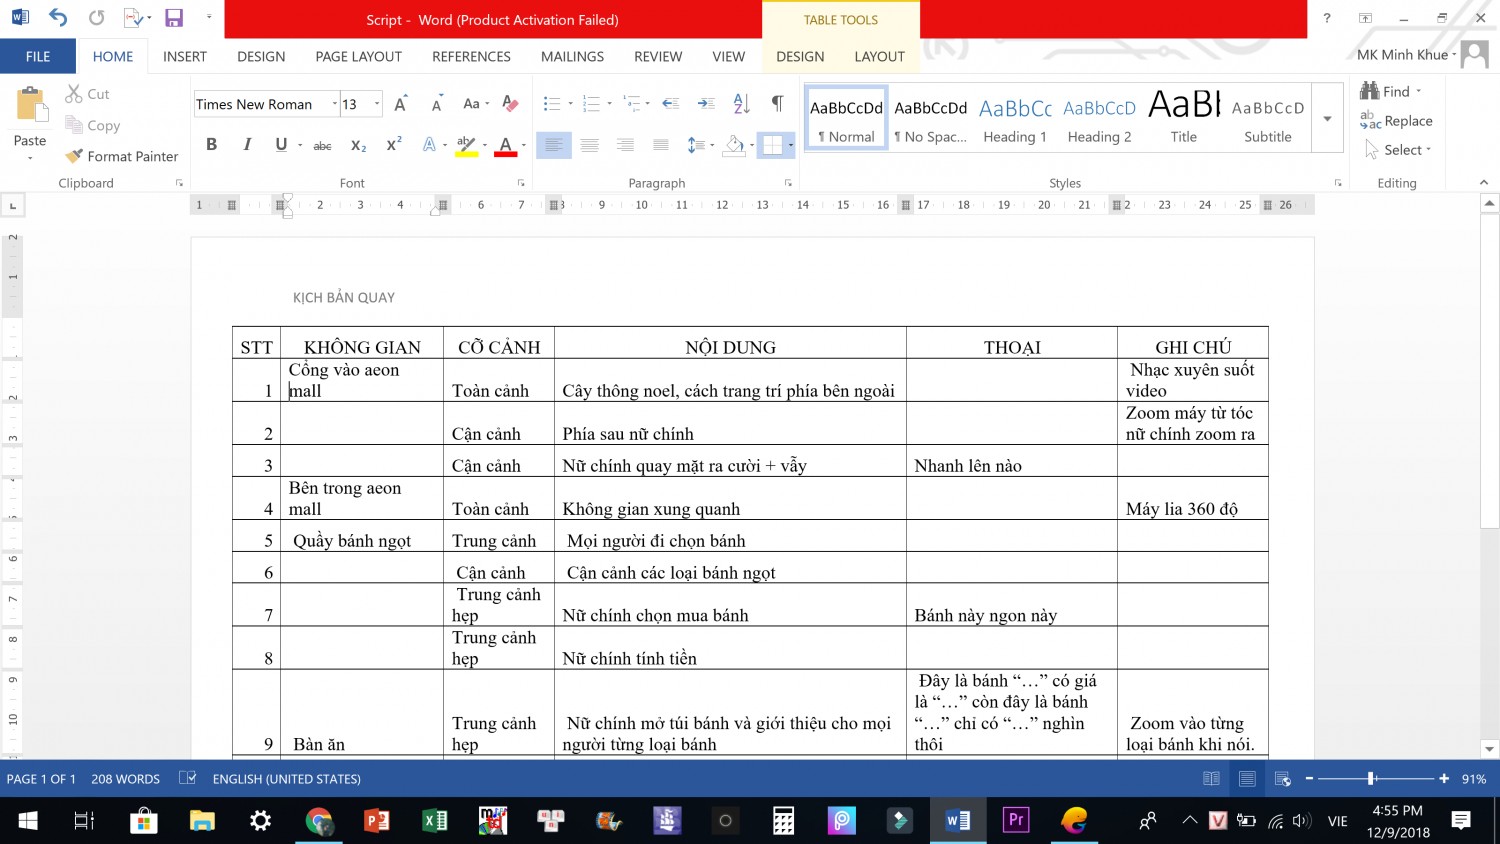This screenshot has width=1500, height=844.
Task: Open the REVIEW ribbon tab
Action: 658,57
